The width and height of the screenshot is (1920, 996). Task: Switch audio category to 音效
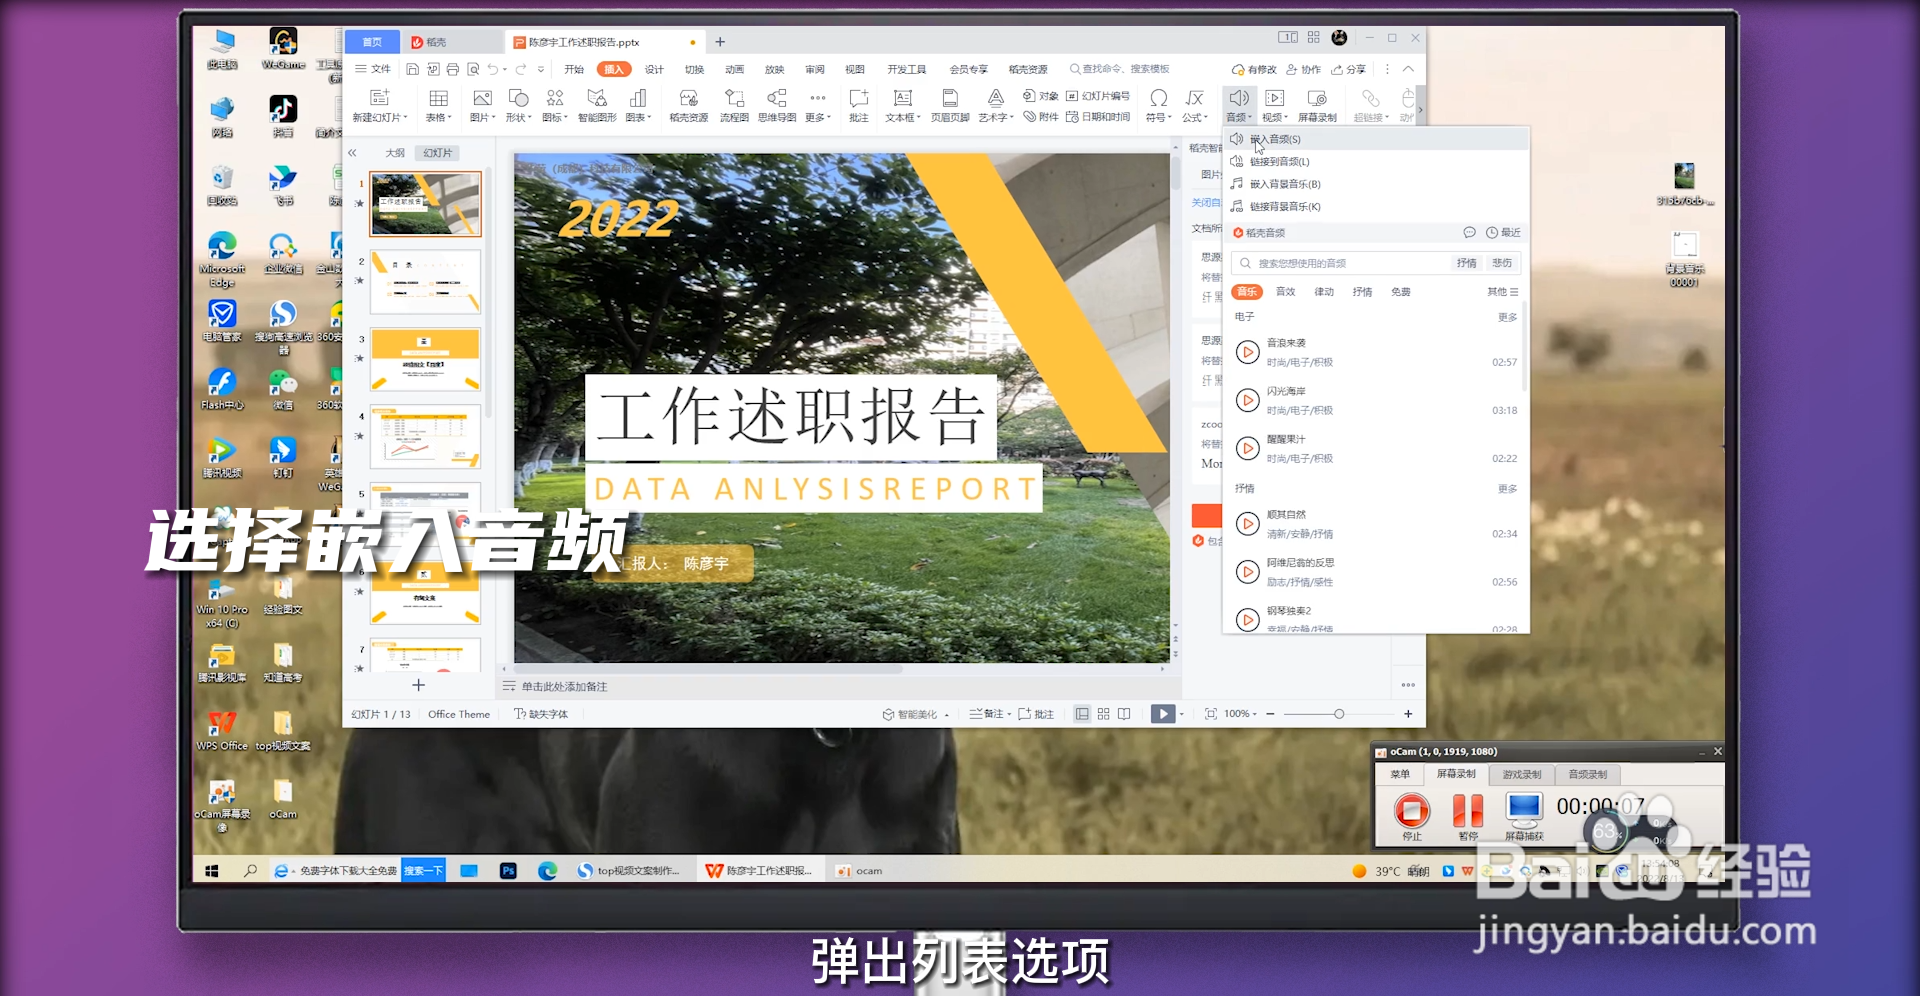[x=1285, y=291]
